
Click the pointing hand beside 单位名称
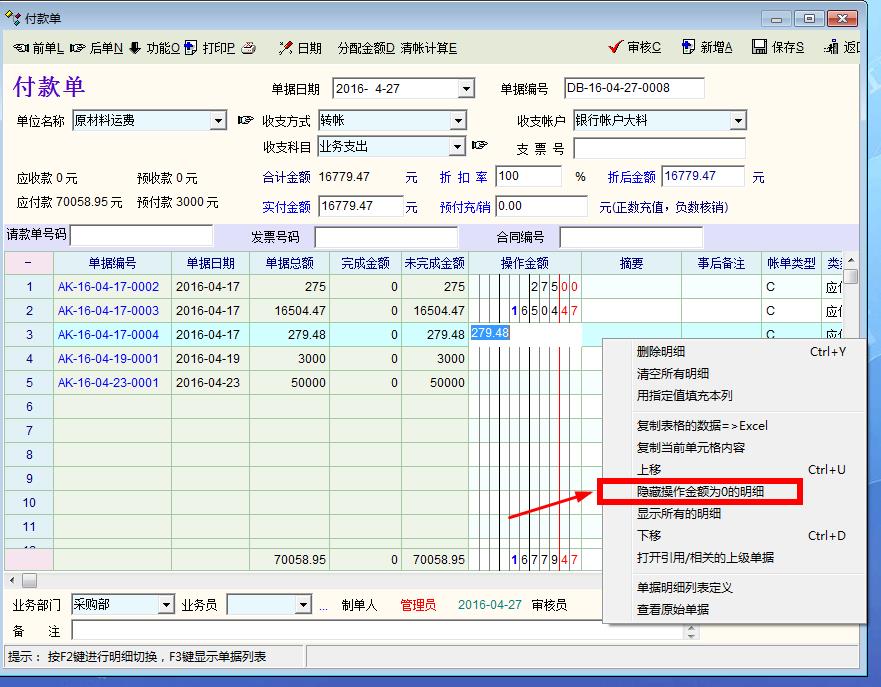[246, 121]
